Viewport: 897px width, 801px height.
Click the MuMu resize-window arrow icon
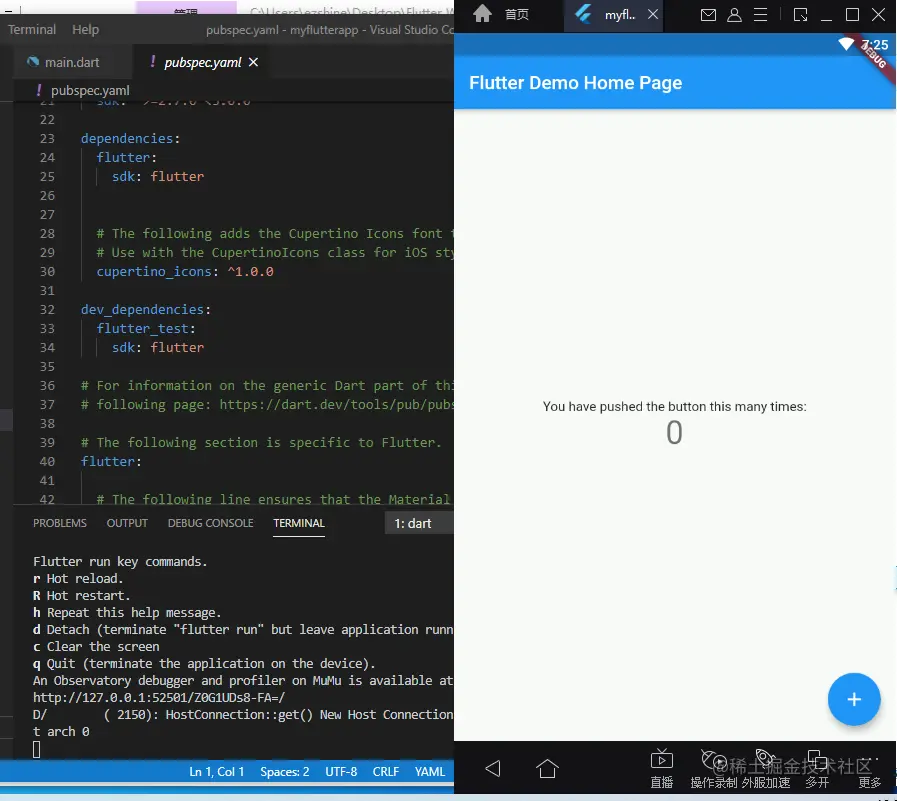pyautogui.click(x=800, y=15)
